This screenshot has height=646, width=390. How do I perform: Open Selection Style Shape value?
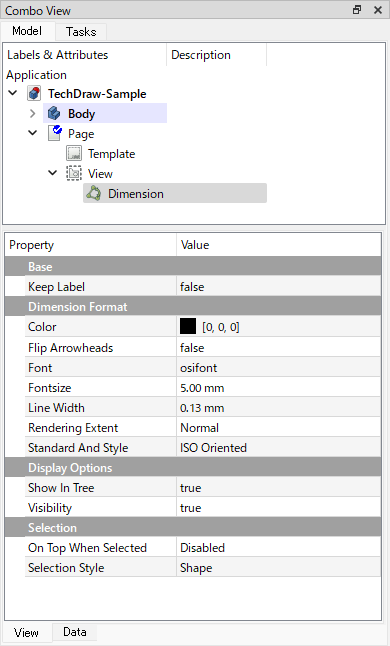coord(278,568)
